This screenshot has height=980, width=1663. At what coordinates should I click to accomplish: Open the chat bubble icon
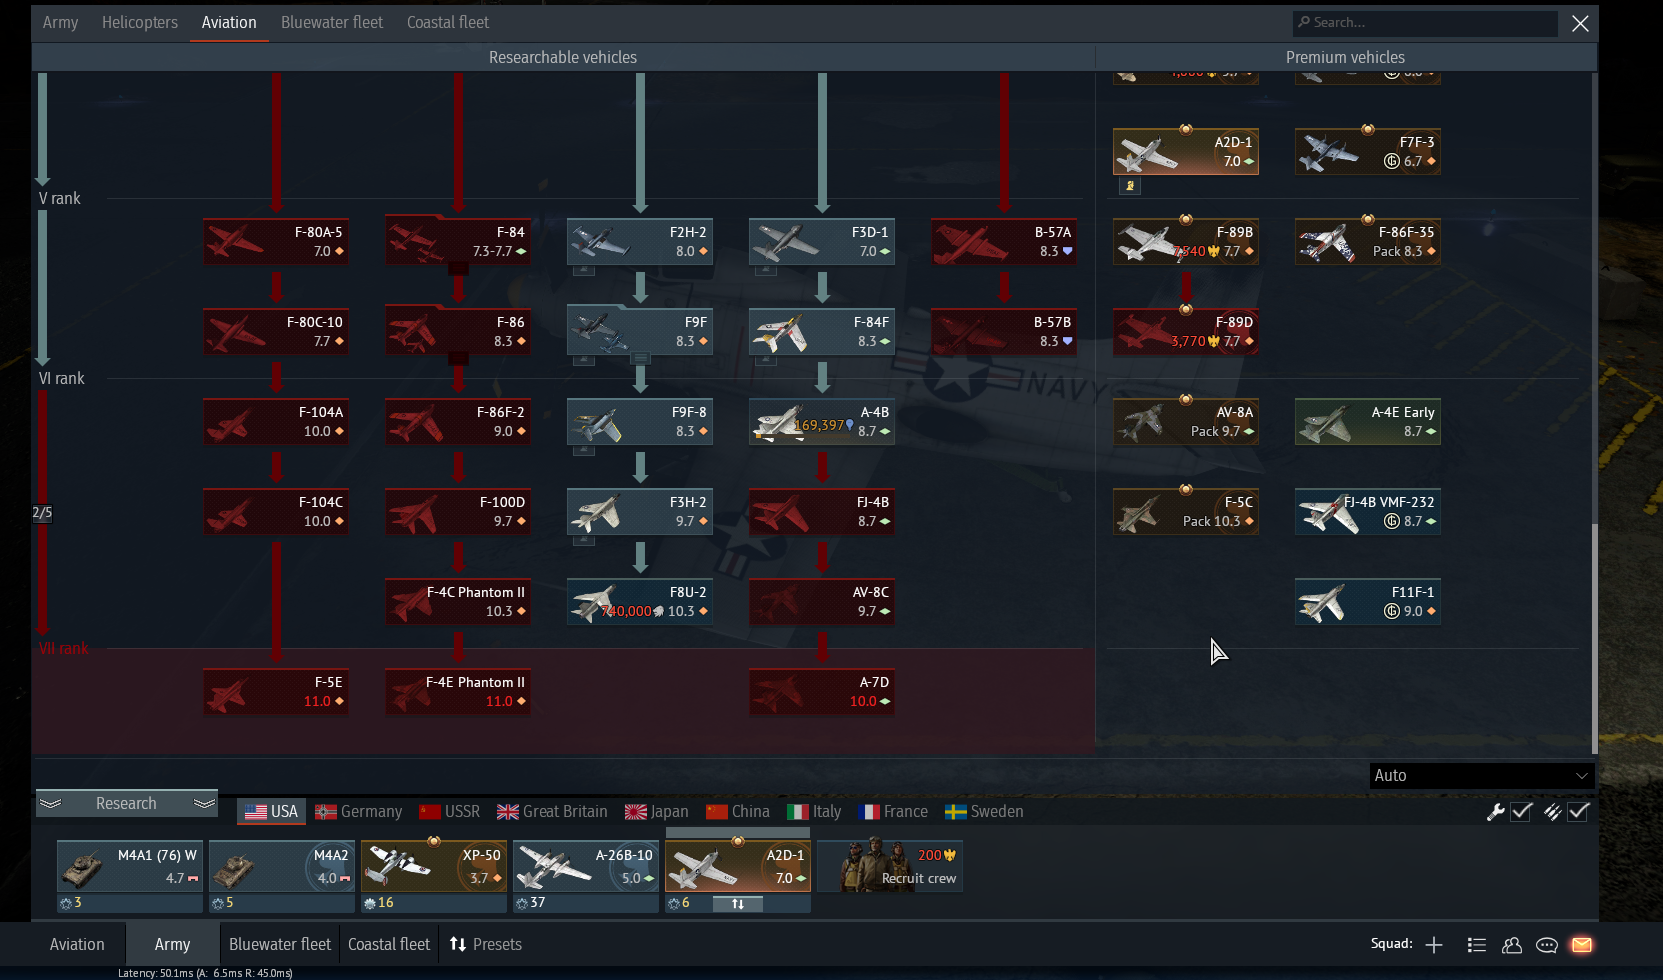pyautogui.click(x=1547, y=945)
